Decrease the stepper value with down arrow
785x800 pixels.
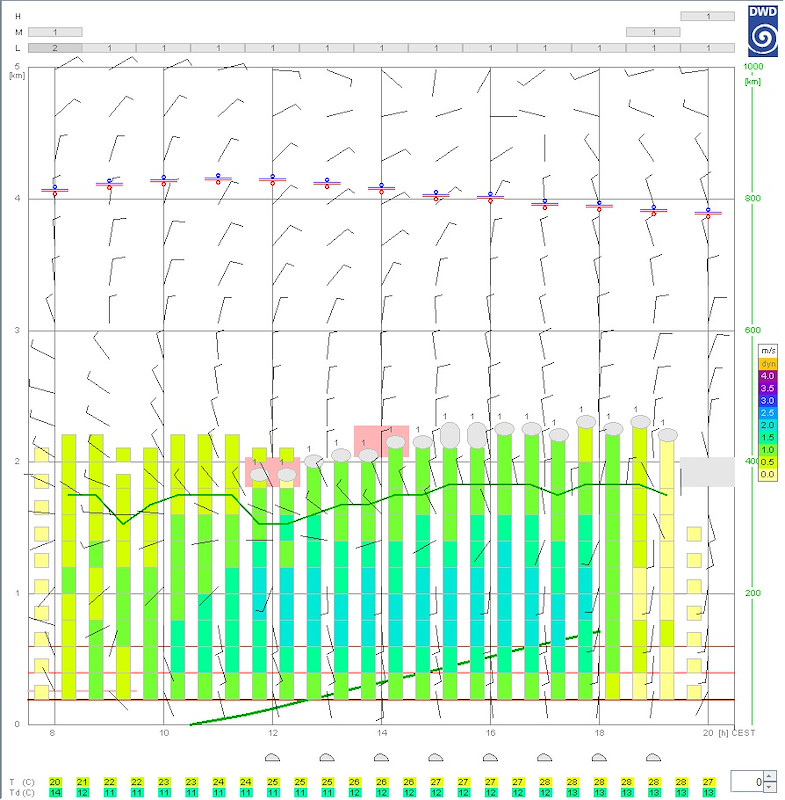[x=770, y=787]
